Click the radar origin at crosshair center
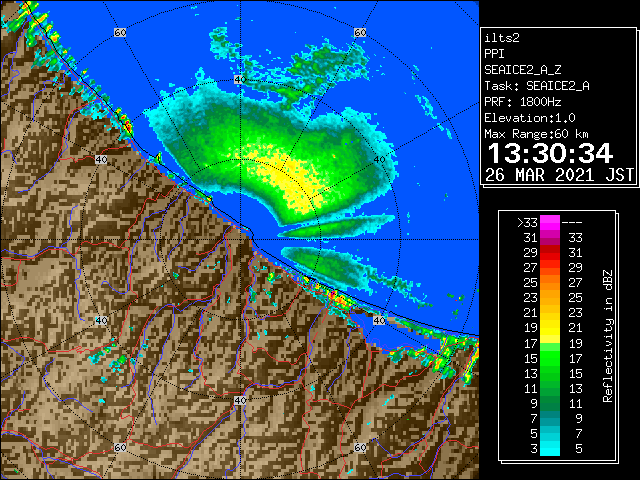 240,240
